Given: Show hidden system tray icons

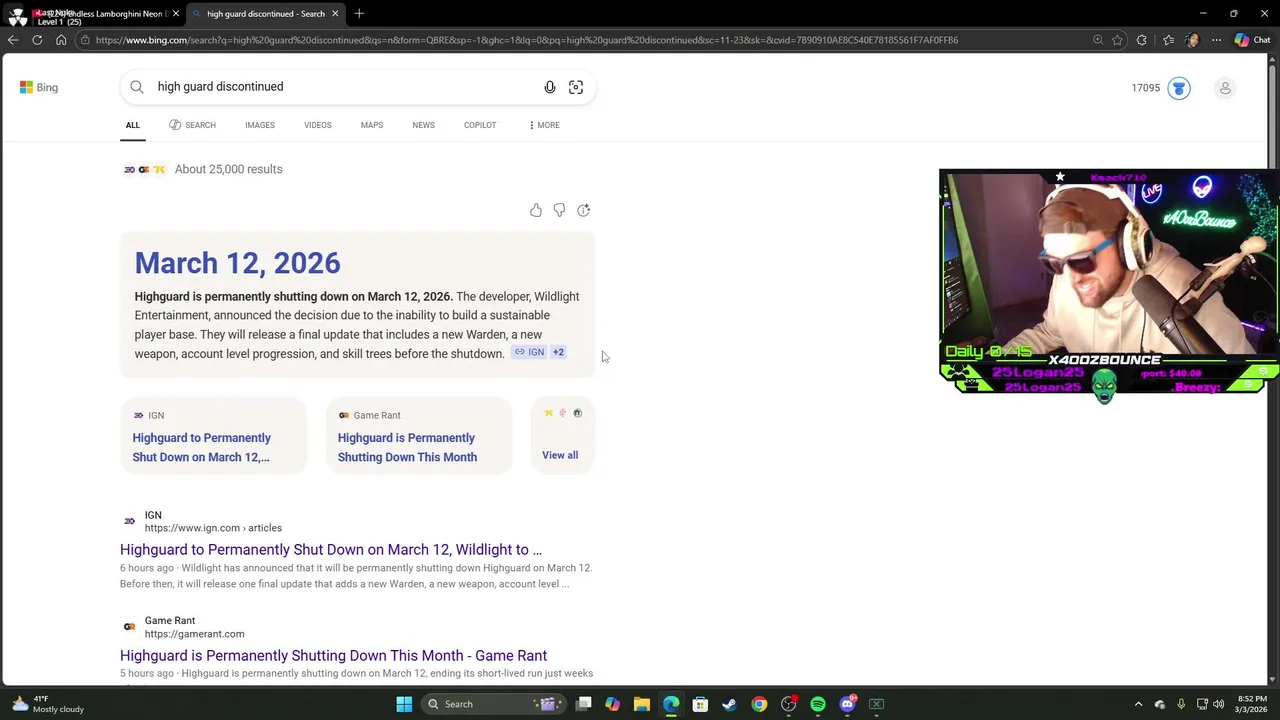Looking at the screenshot, I should pos(1138,704).
